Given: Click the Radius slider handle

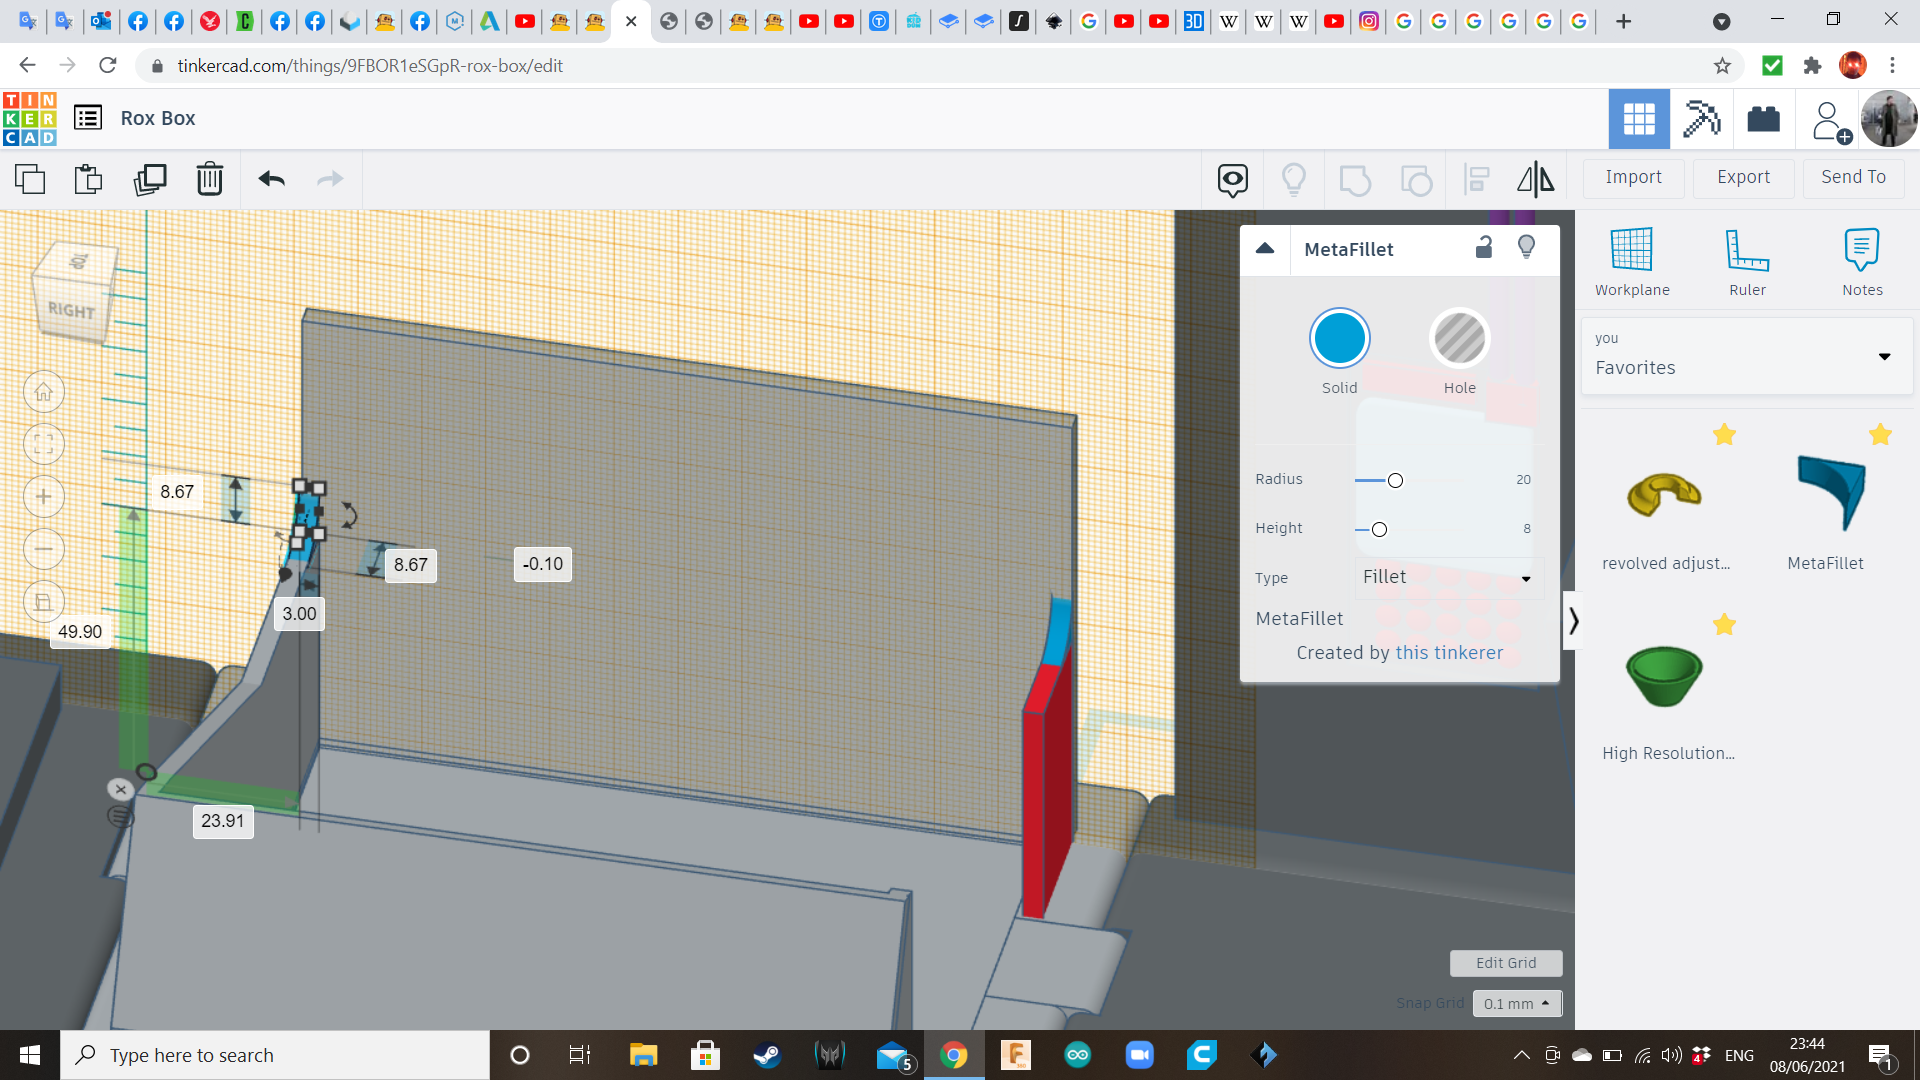Looking at the screenshot, I should click(x=1395, y=481).
